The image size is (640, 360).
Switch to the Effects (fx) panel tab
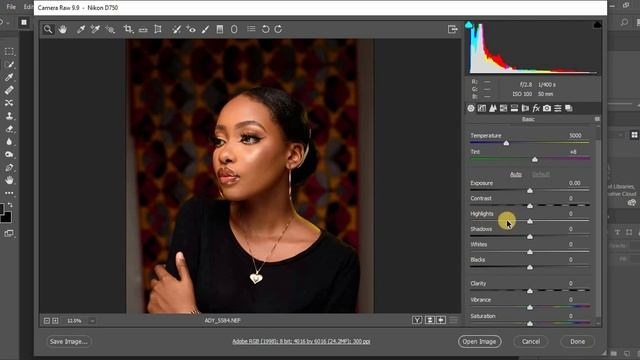tap(536, 108)
